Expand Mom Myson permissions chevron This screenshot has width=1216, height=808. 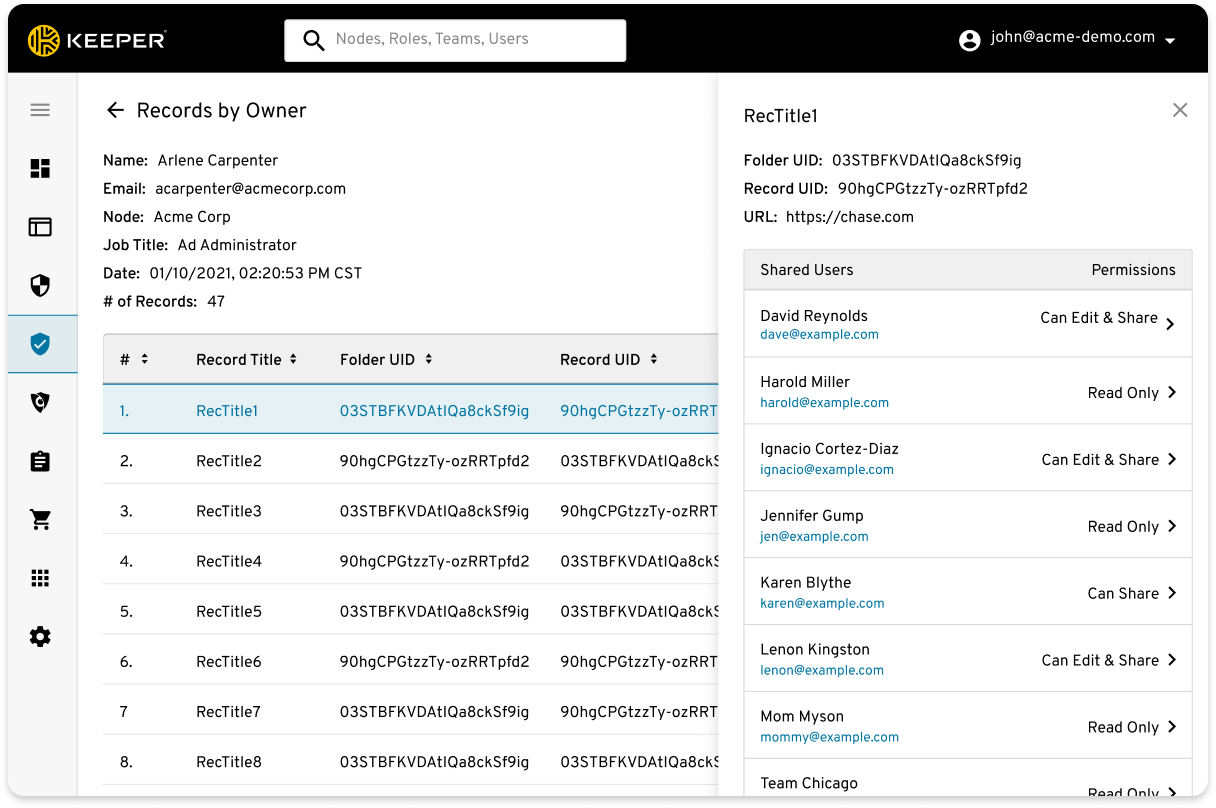1172,727
